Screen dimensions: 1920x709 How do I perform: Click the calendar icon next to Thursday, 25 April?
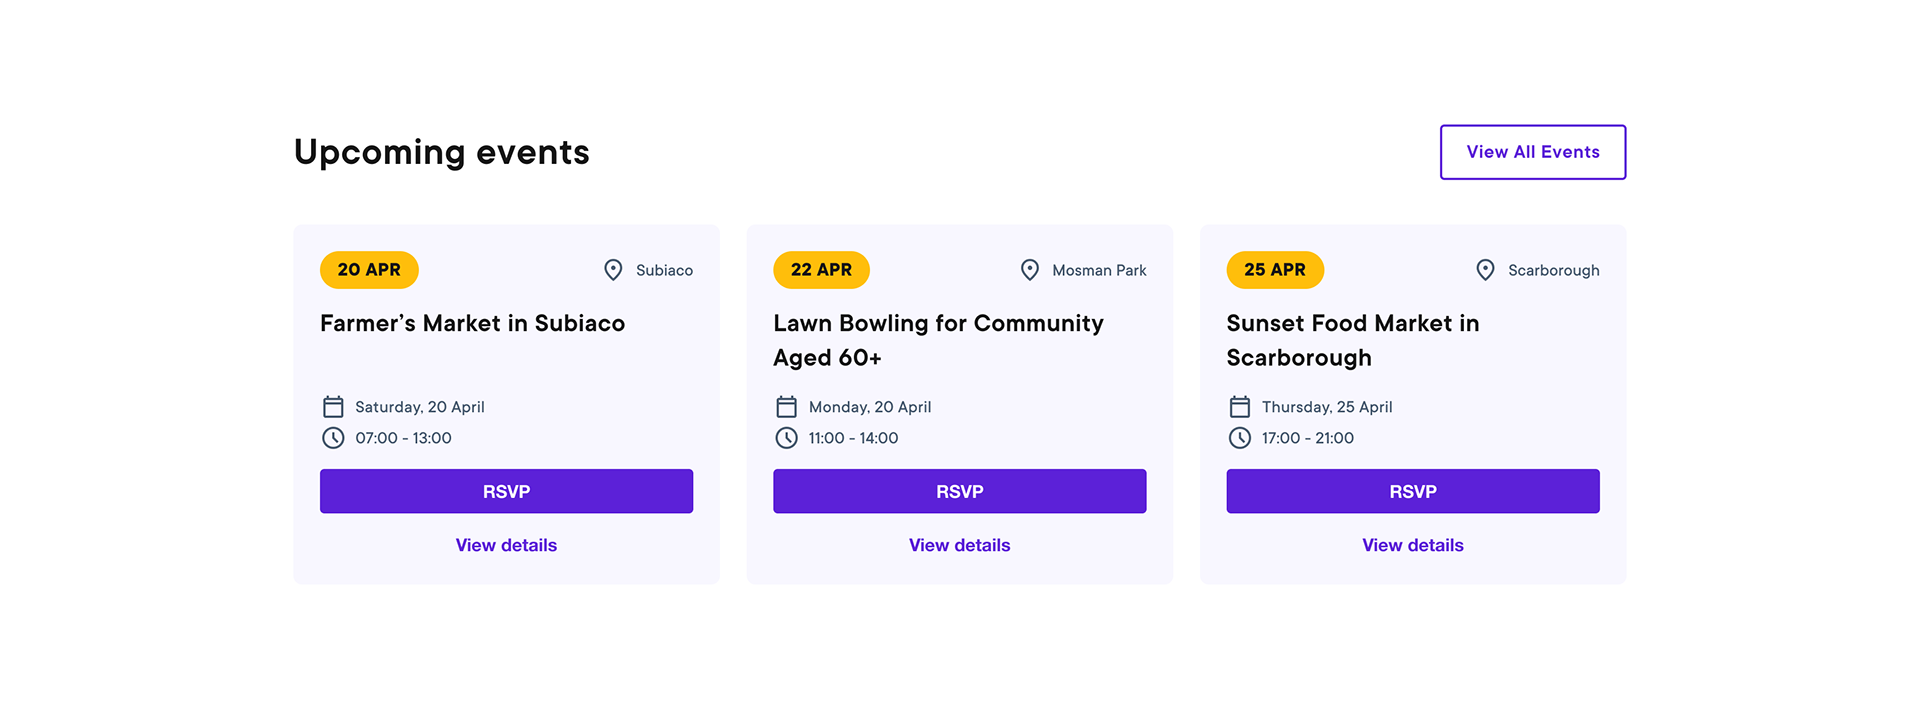[x=1239, y=407]
